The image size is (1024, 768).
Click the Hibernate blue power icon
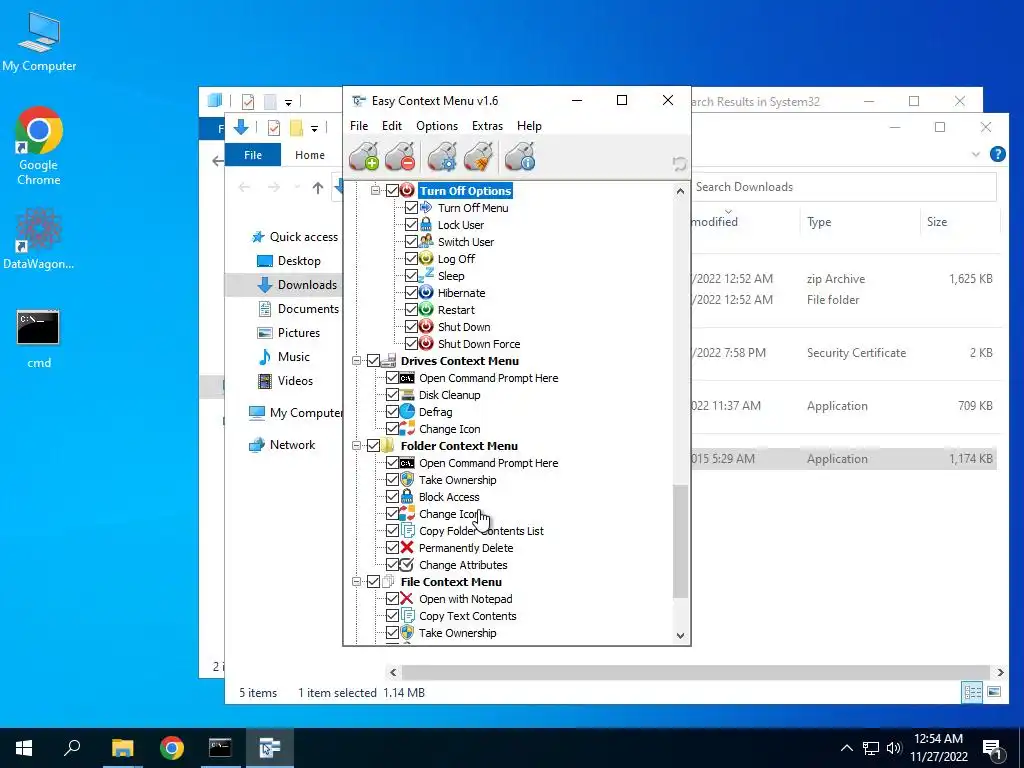tap(426, 293)
